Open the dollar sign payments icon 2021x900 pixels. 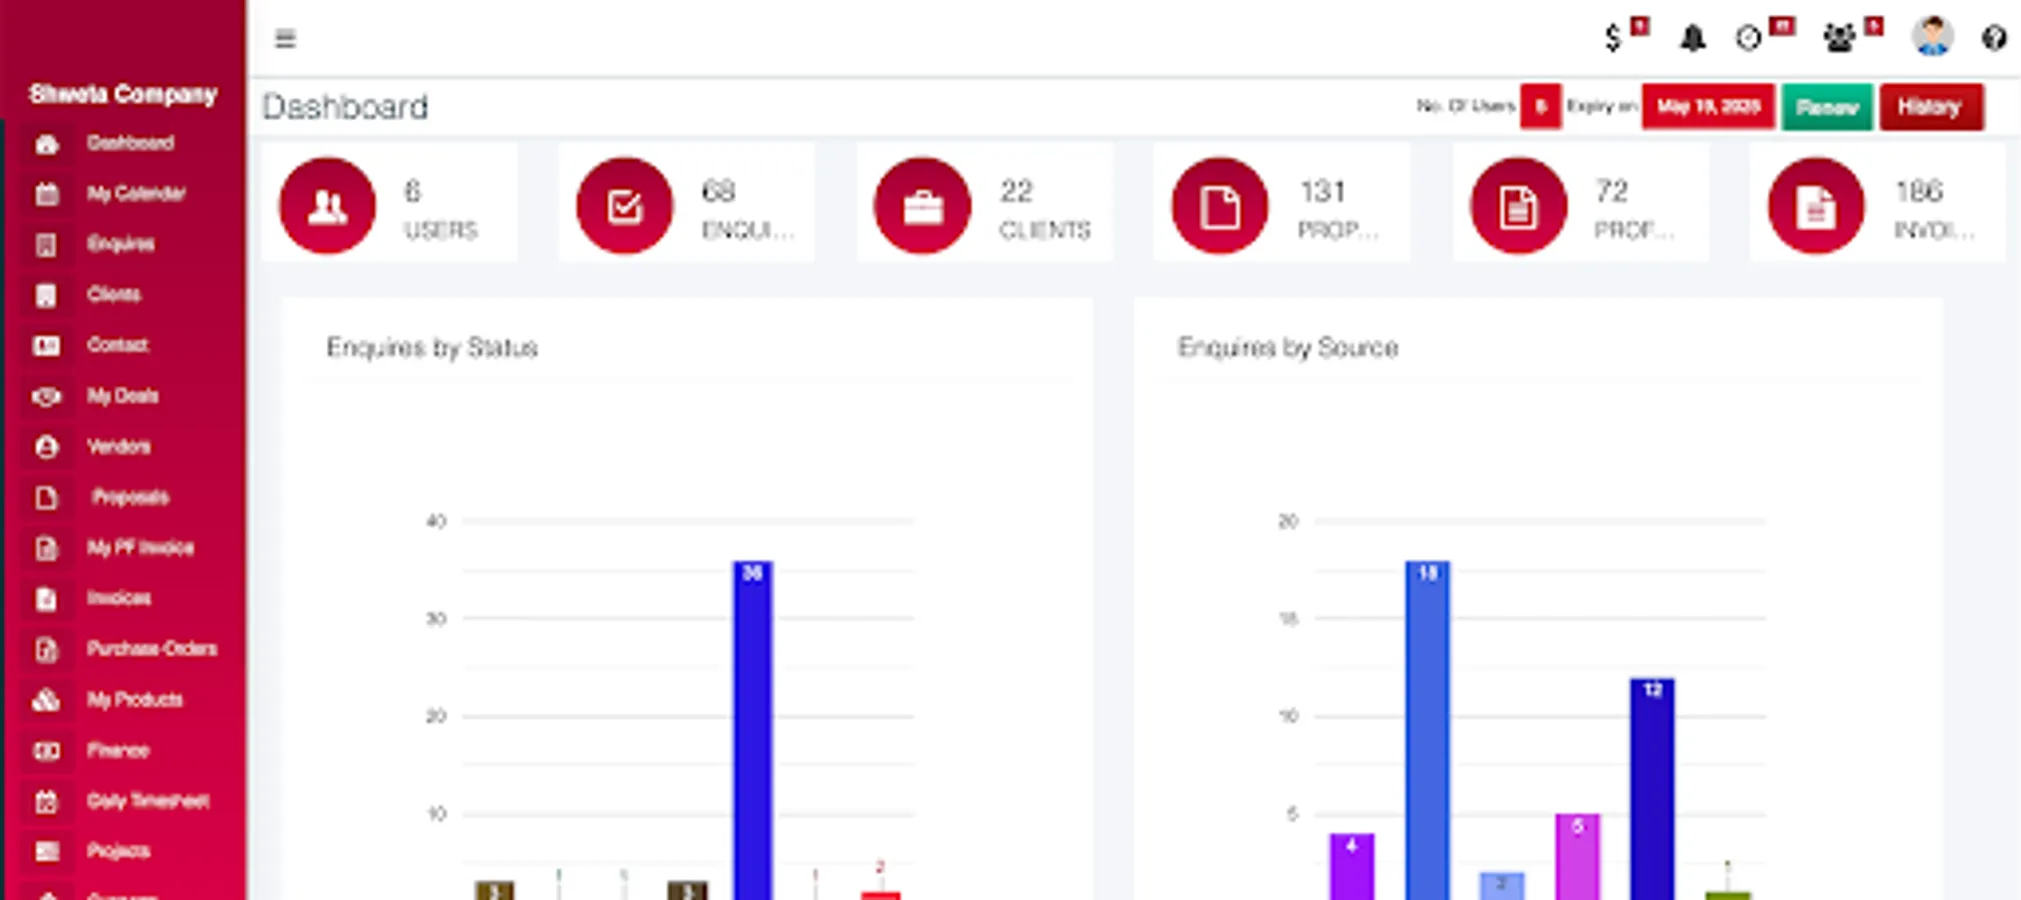[x=1612, y=38]
